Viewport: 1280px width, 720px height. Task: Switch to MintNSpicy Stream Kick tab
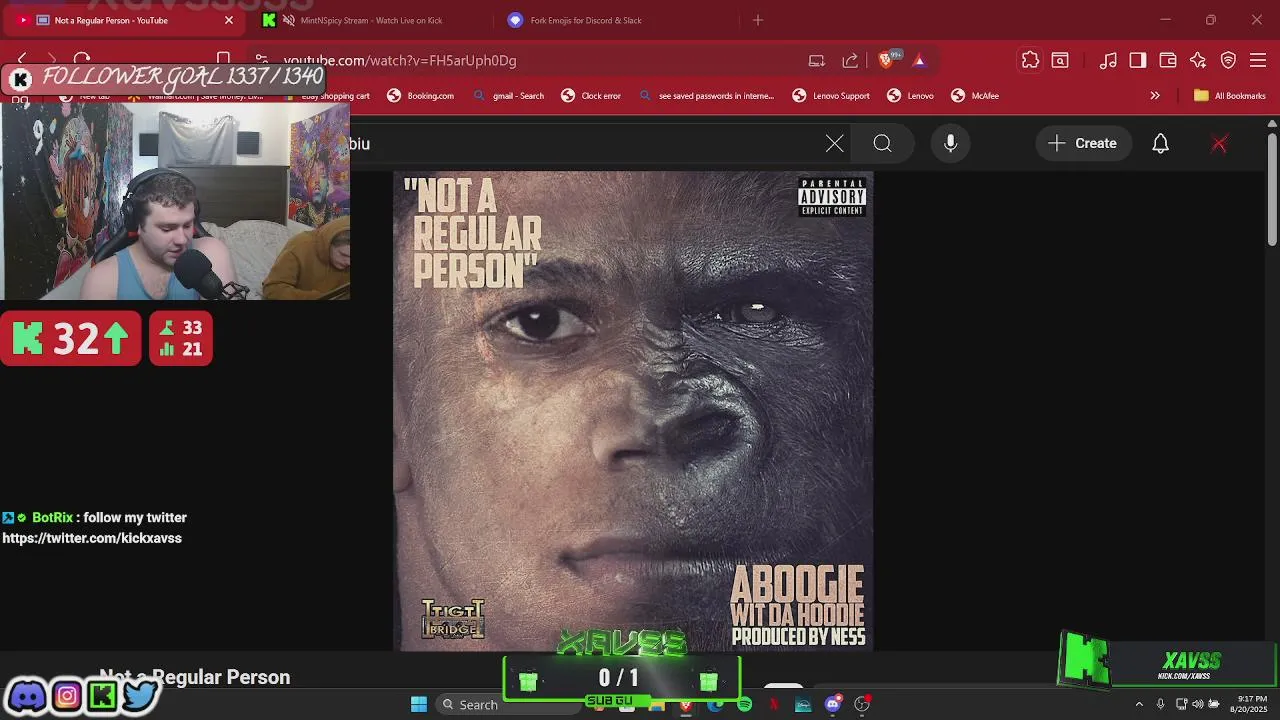[x=372, y=20]
